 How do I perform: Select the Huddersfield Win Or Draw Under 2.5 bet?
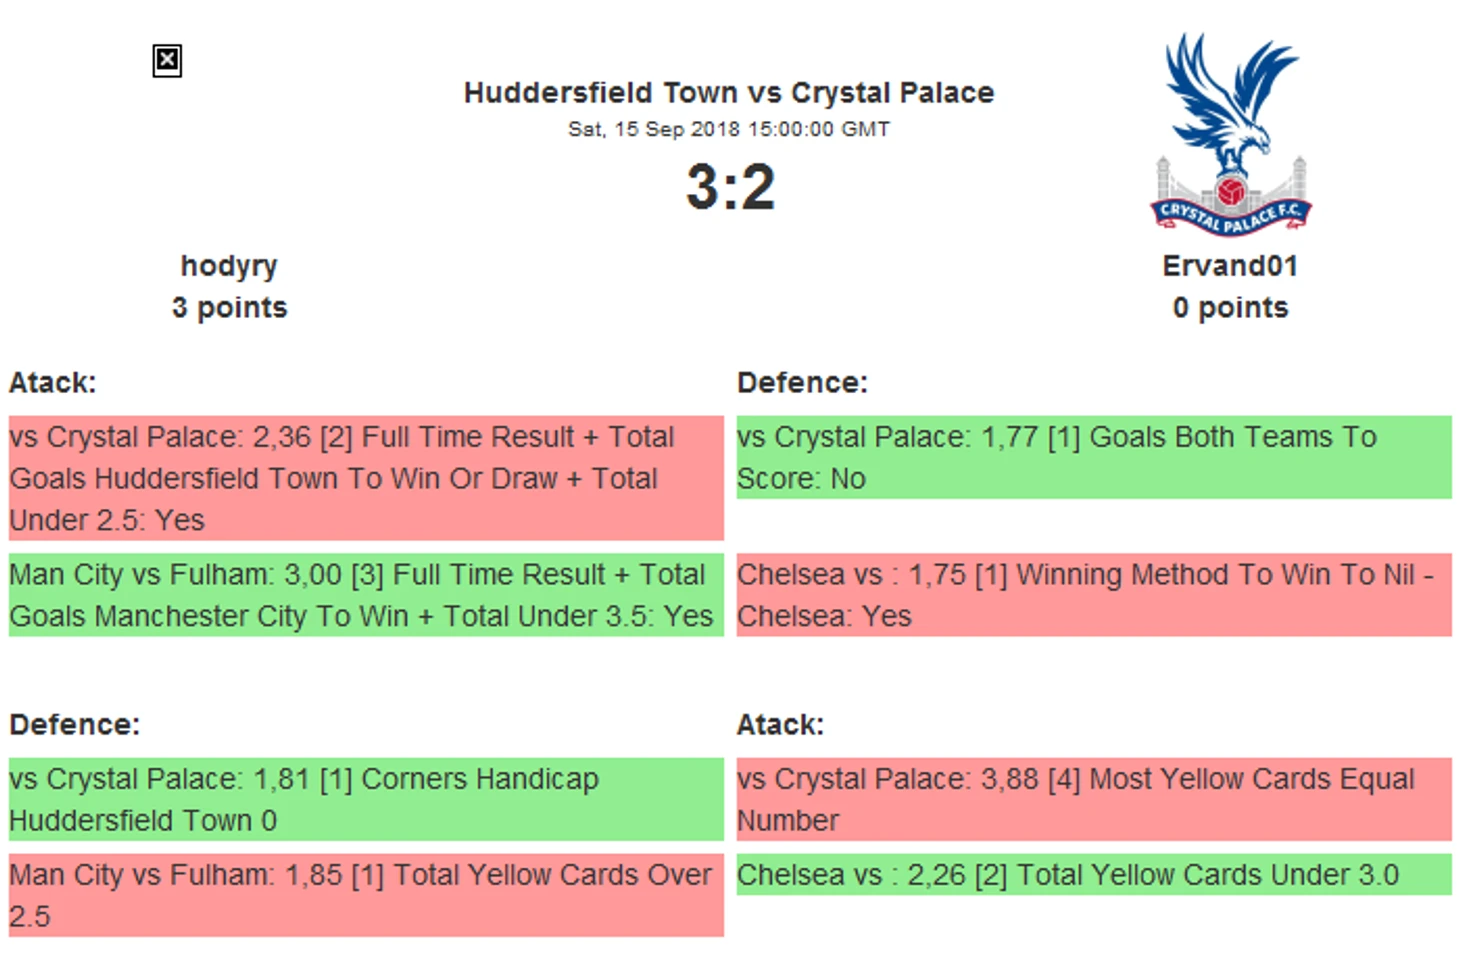366,478
